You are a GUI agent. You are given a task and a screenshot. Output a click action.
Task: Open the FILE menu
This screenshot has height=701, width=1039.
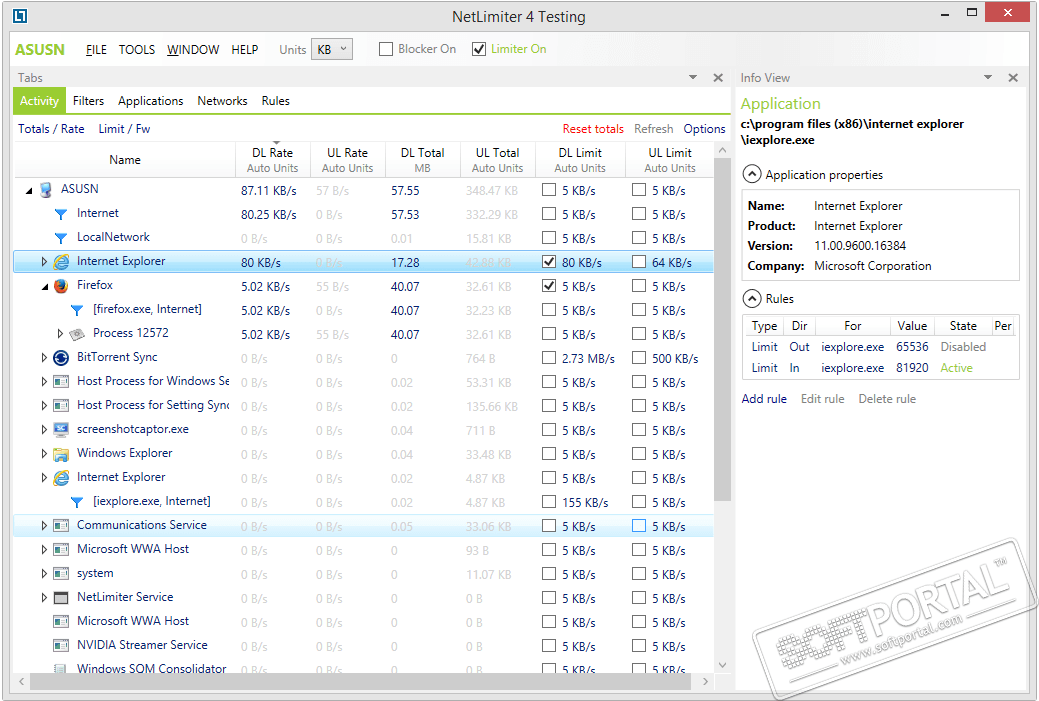[96, 50]
